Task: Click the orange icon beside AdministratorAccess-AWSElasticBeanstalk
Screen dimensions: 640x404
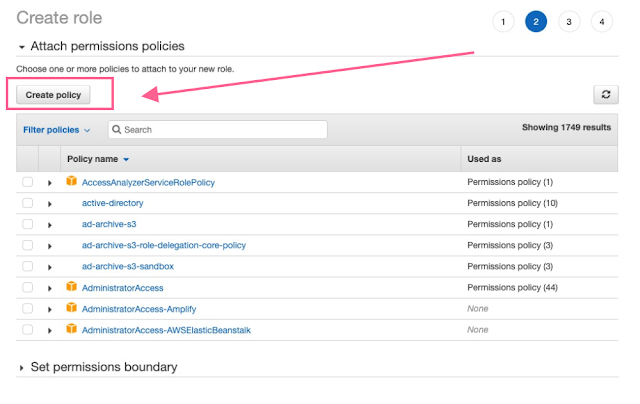Action: point(72,329)
